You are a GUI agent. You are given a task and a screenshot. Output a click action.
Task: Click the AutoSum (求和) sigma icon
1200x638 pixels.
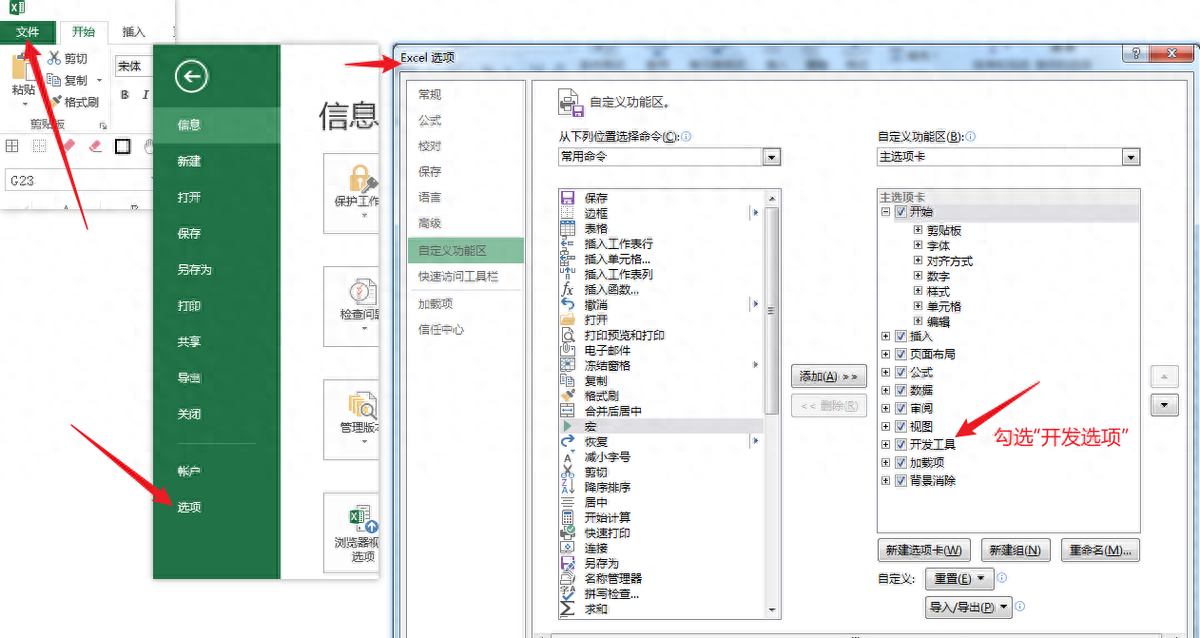point(567,609)
